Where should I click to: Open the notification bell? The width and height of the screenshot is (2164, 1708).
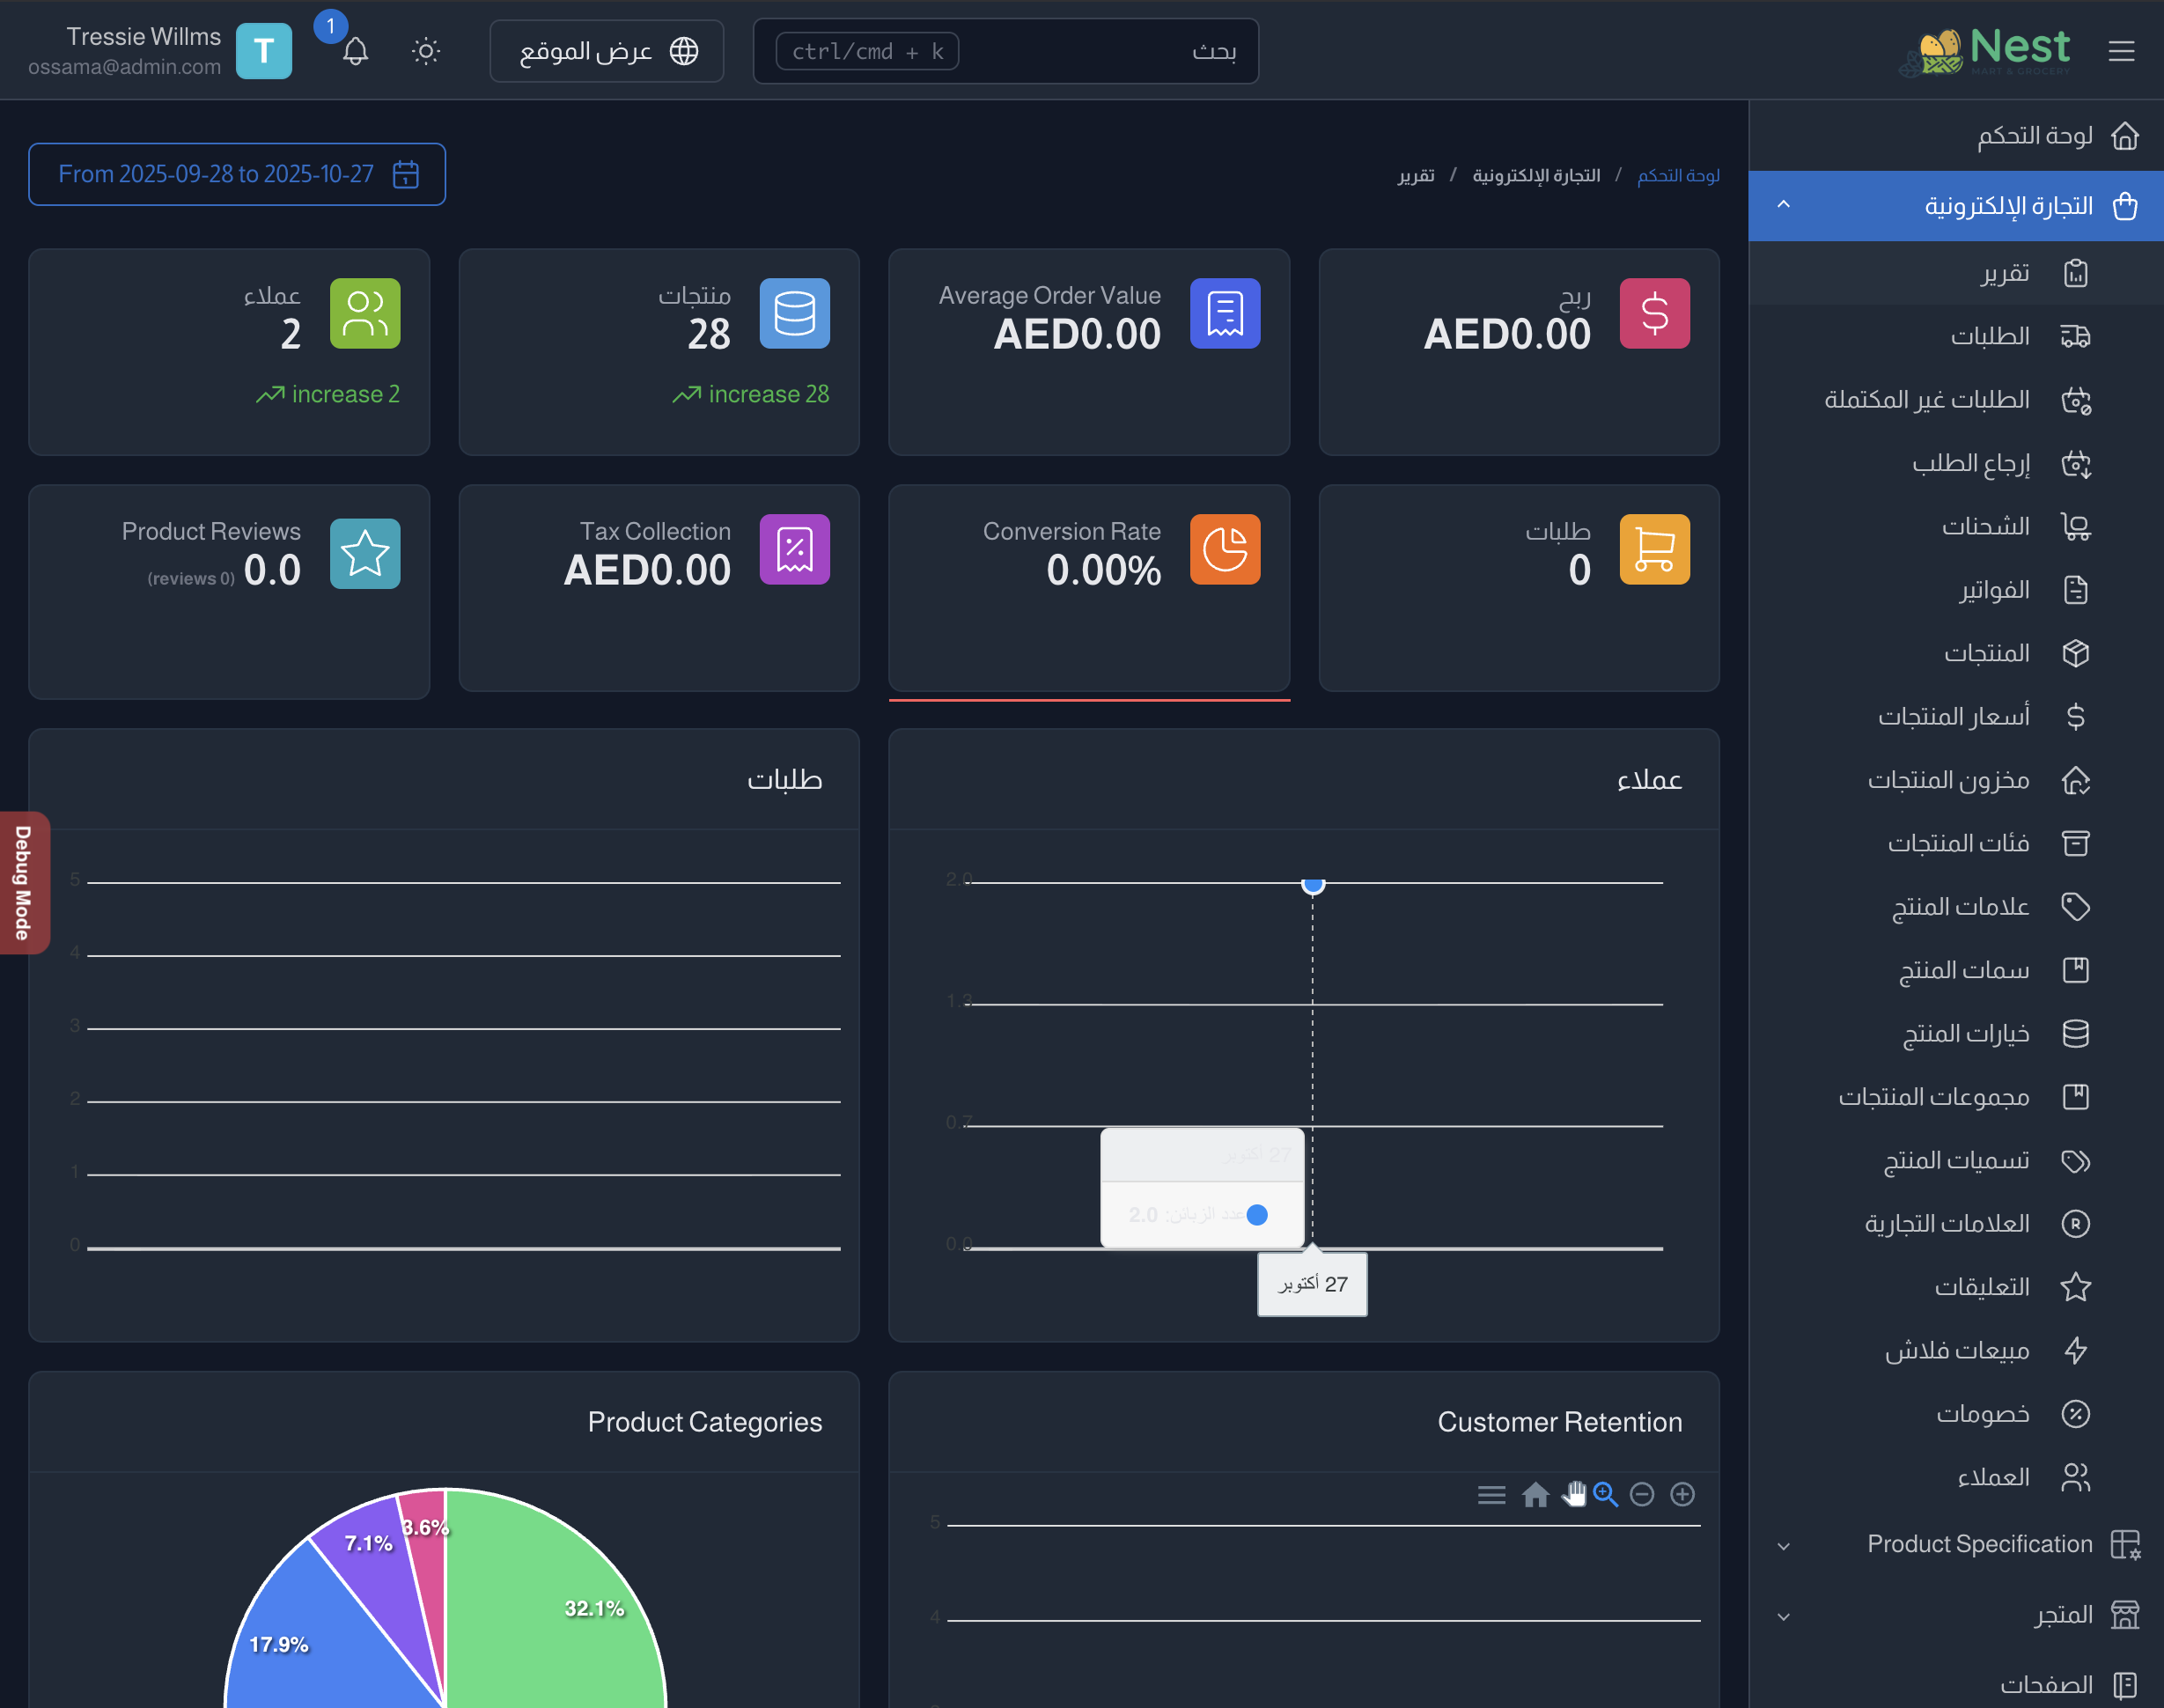click(x=357, y=51)
